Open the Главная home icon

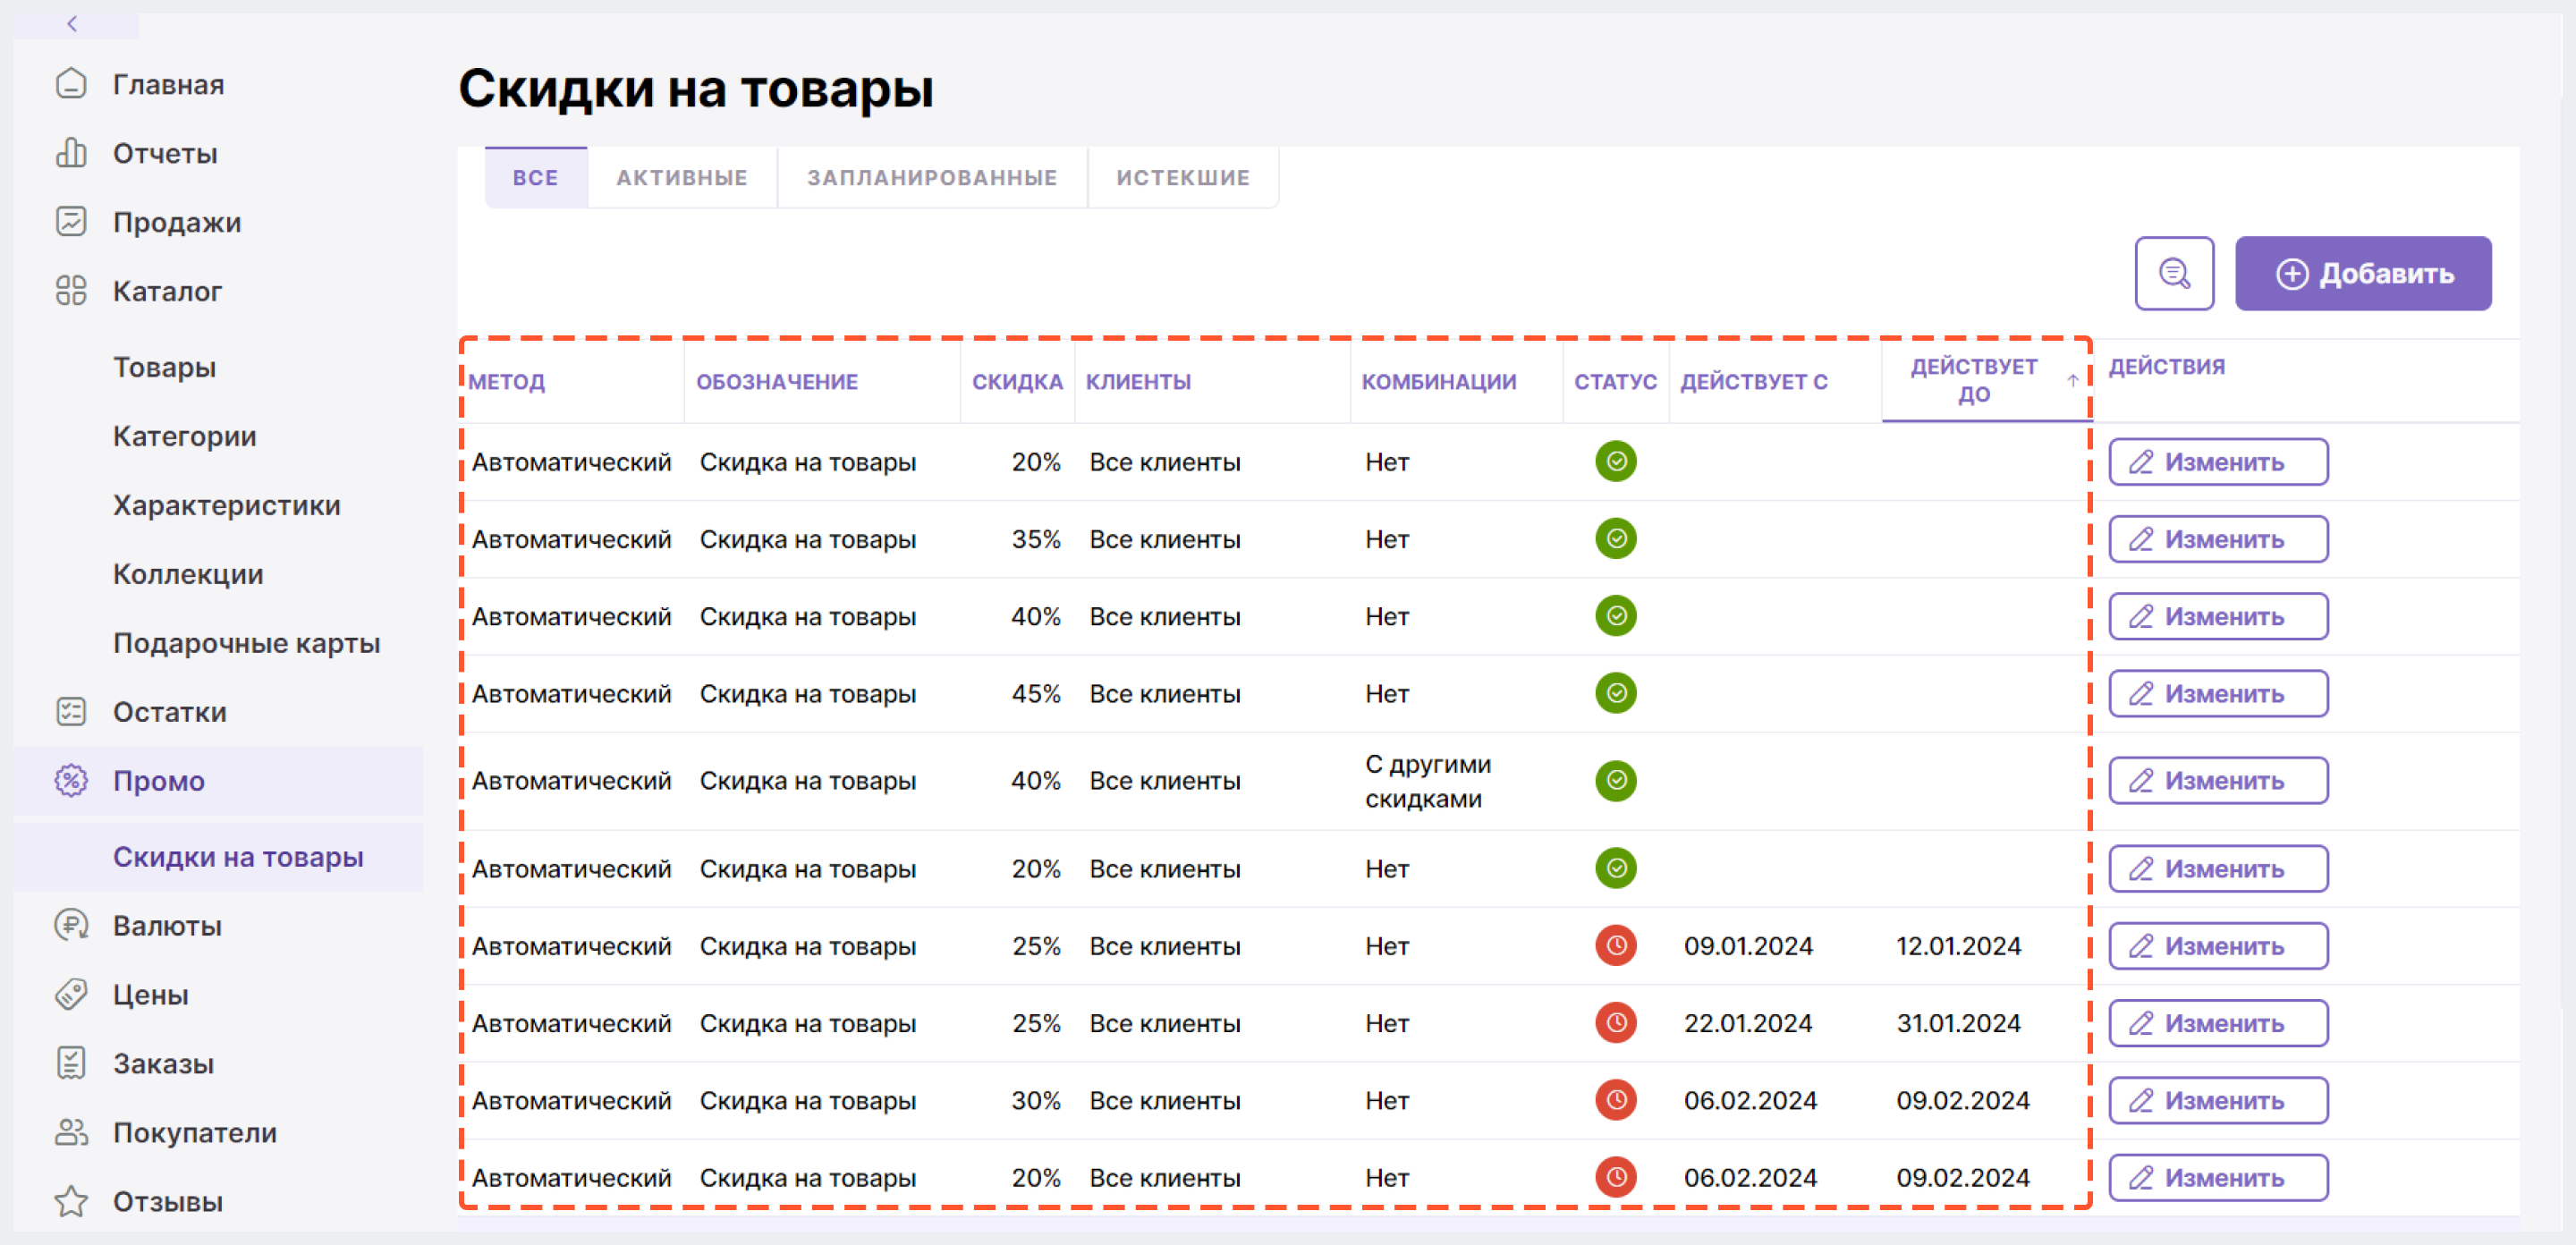click(x=71, y=84)
